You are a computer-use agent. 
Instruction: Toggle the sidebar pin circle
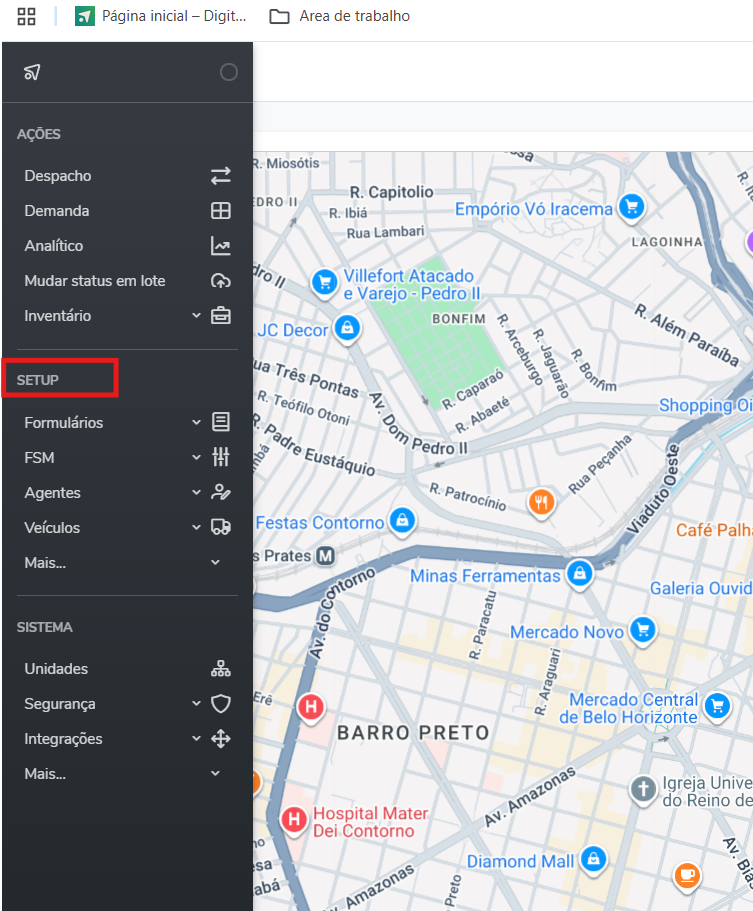pyautogui.click(x=229, y=72)
